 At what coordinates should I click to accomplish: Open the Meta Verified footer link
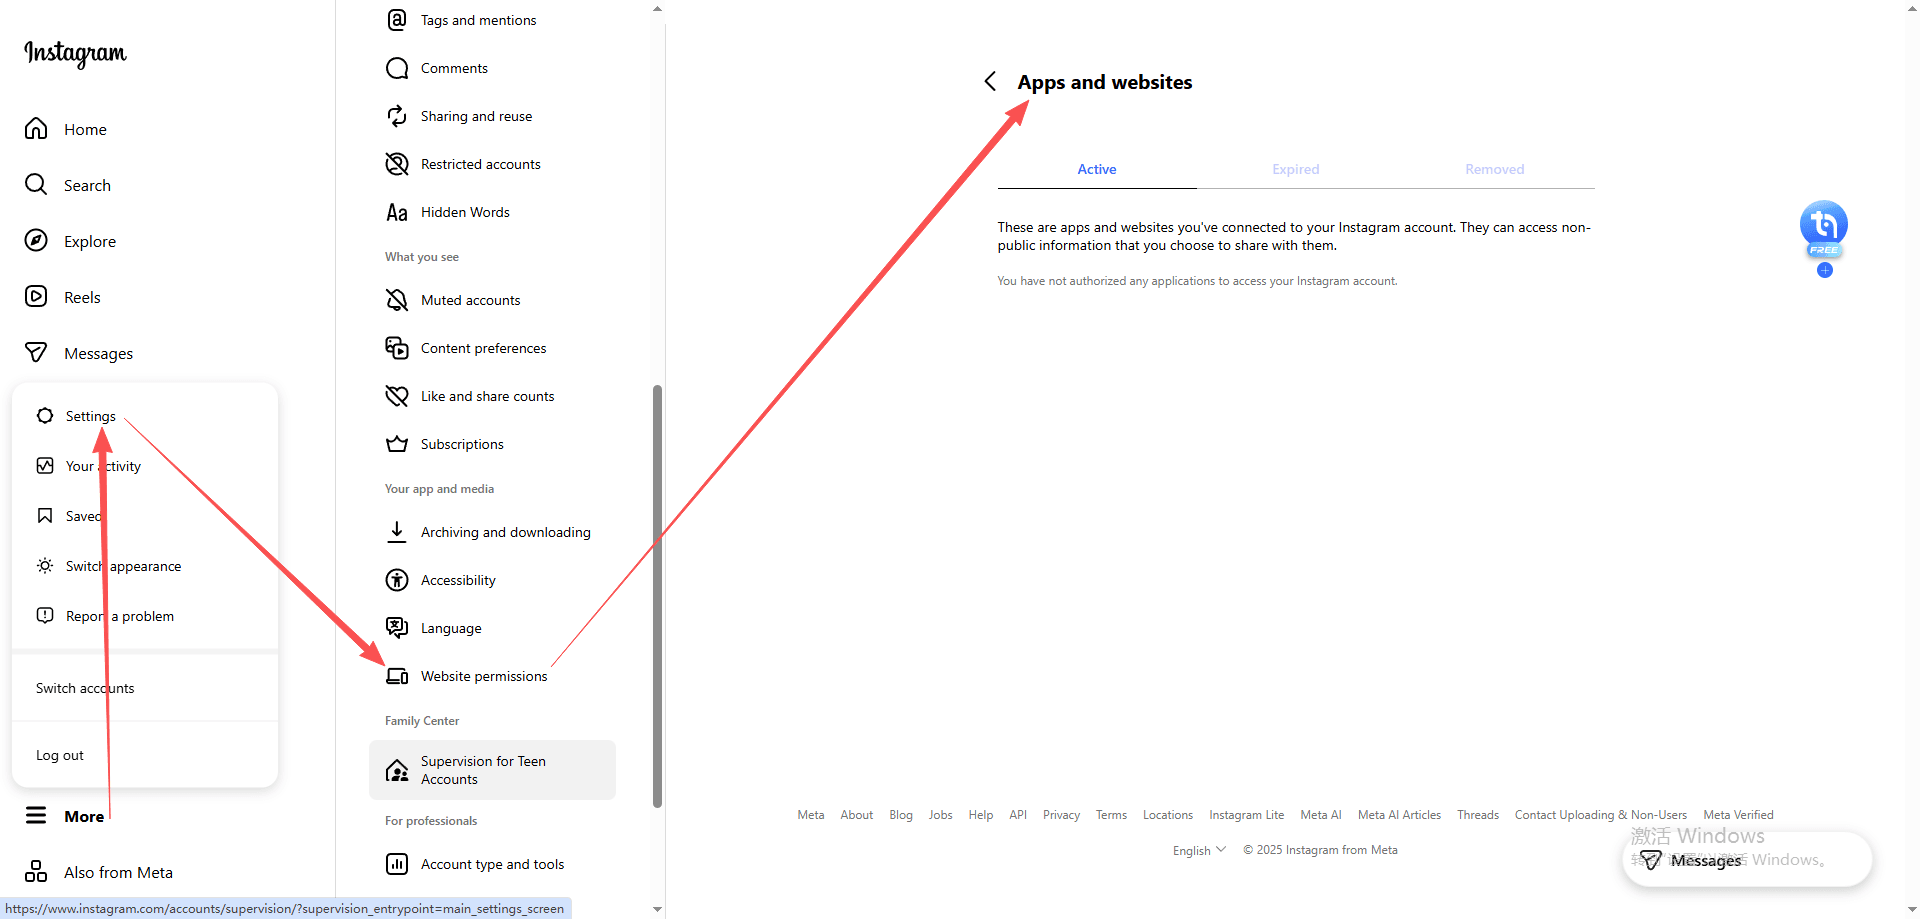pyautogui.click(x=1738, y=815)
